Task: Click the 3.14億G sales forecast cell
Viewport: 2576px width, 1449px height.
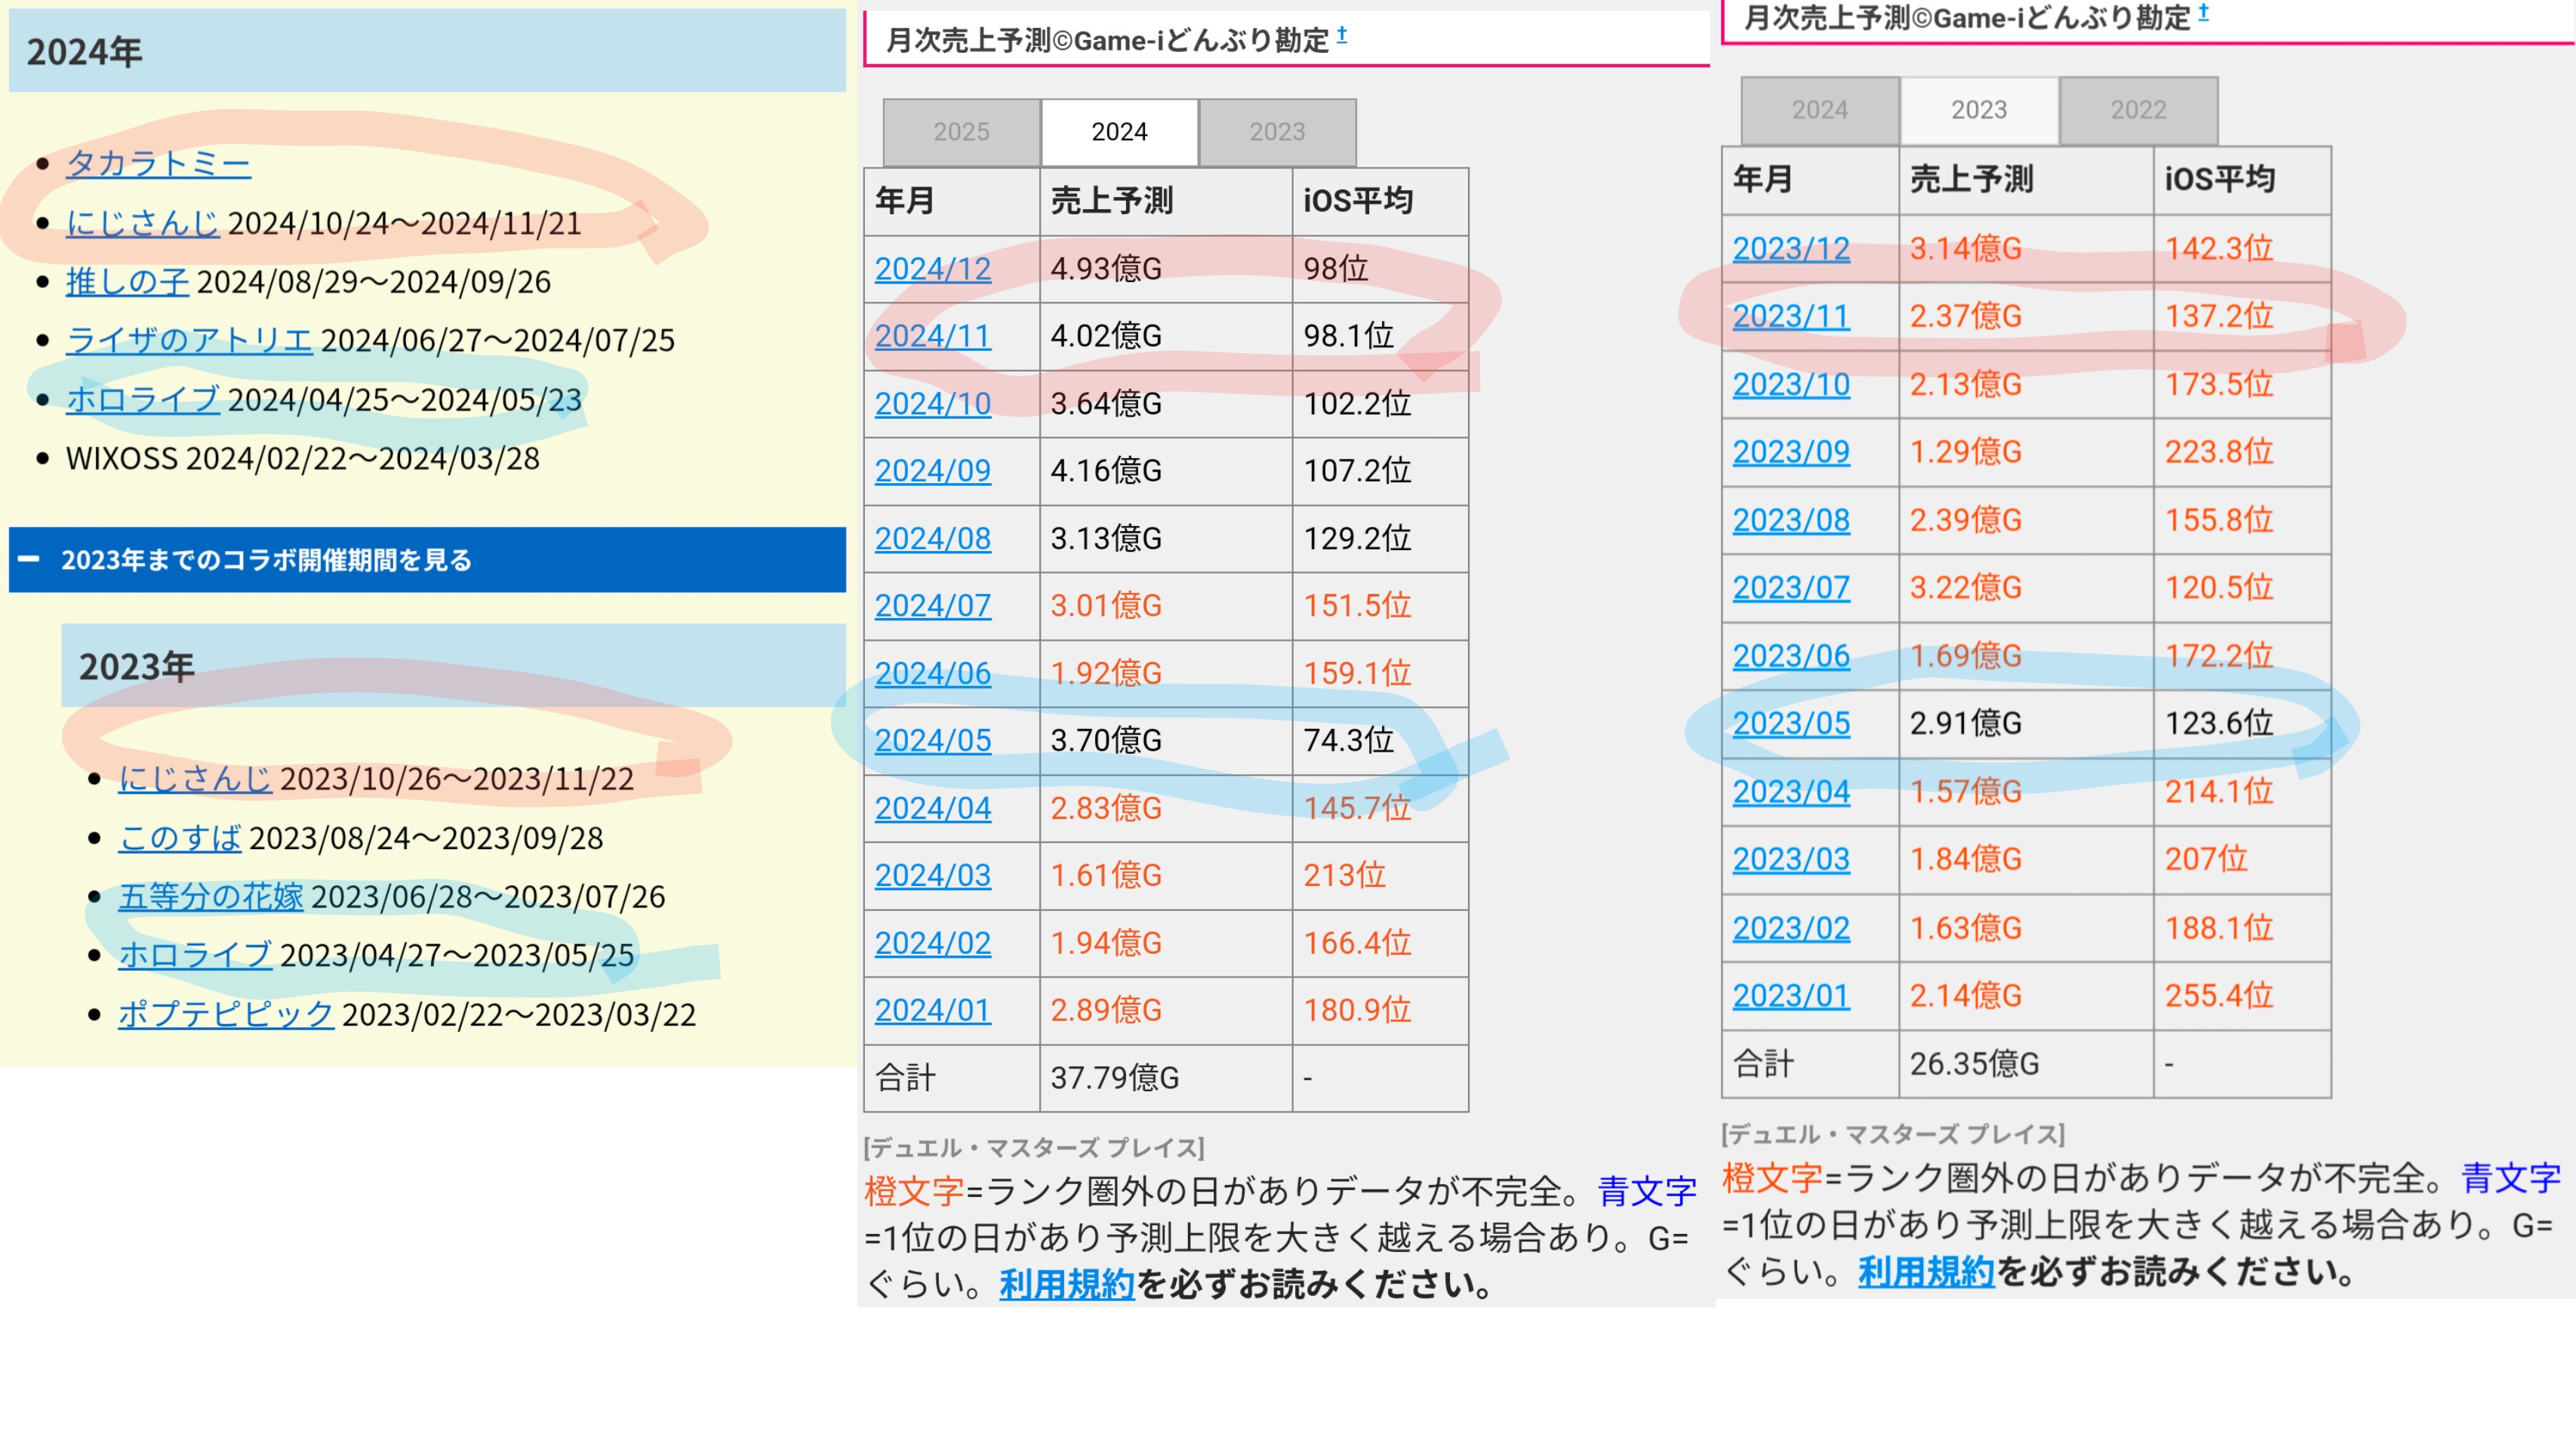Action: coord(2026,249)
